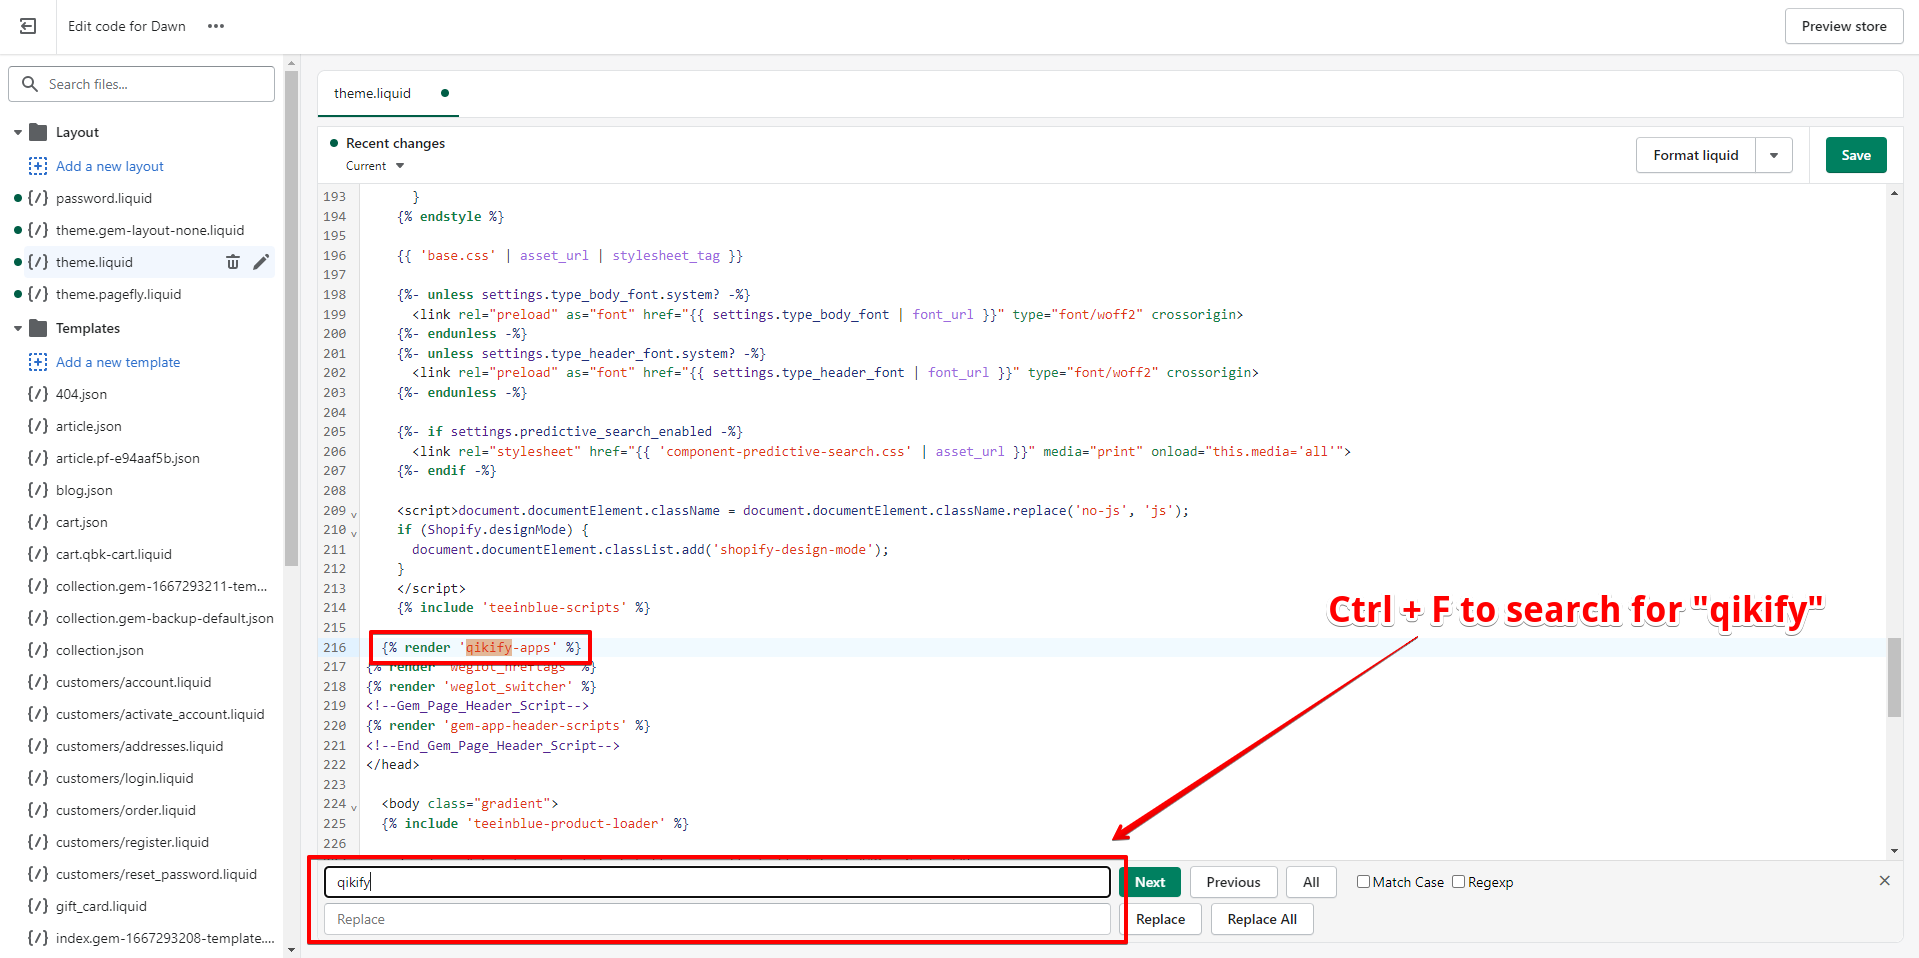Open the three-dot more actions menu

coord(216,26)
